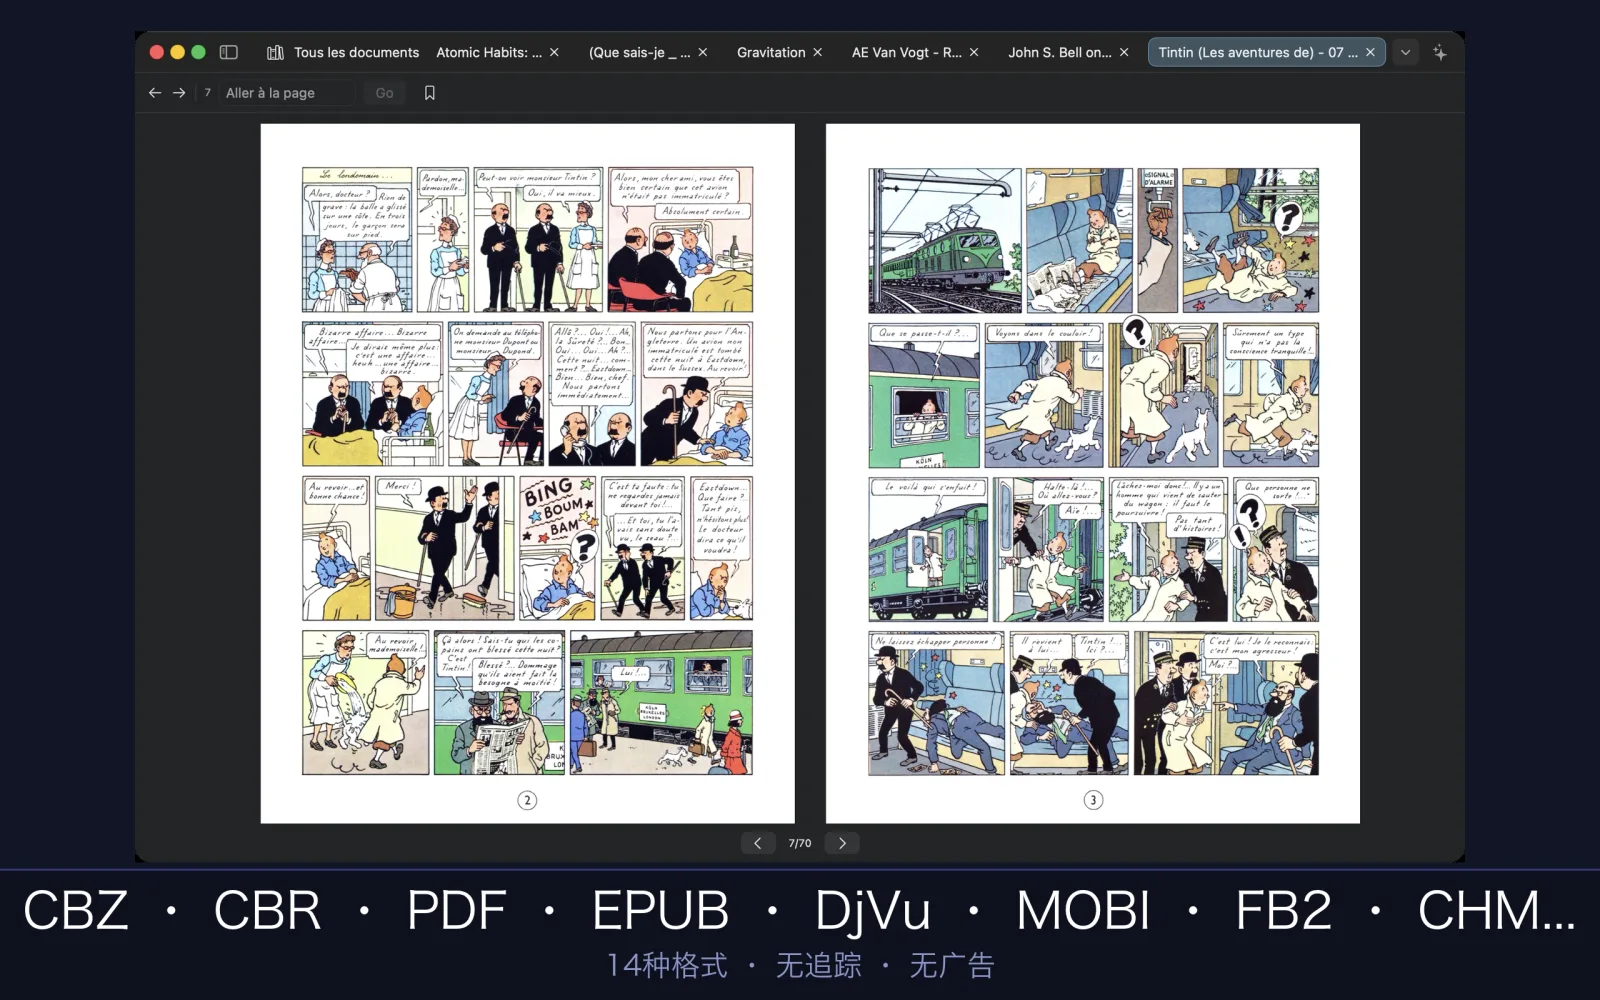The height and width of the screenshot is (1000, 1600).
Task: Switch to the AE Van Vogt tab
Action: pos(906,52)
